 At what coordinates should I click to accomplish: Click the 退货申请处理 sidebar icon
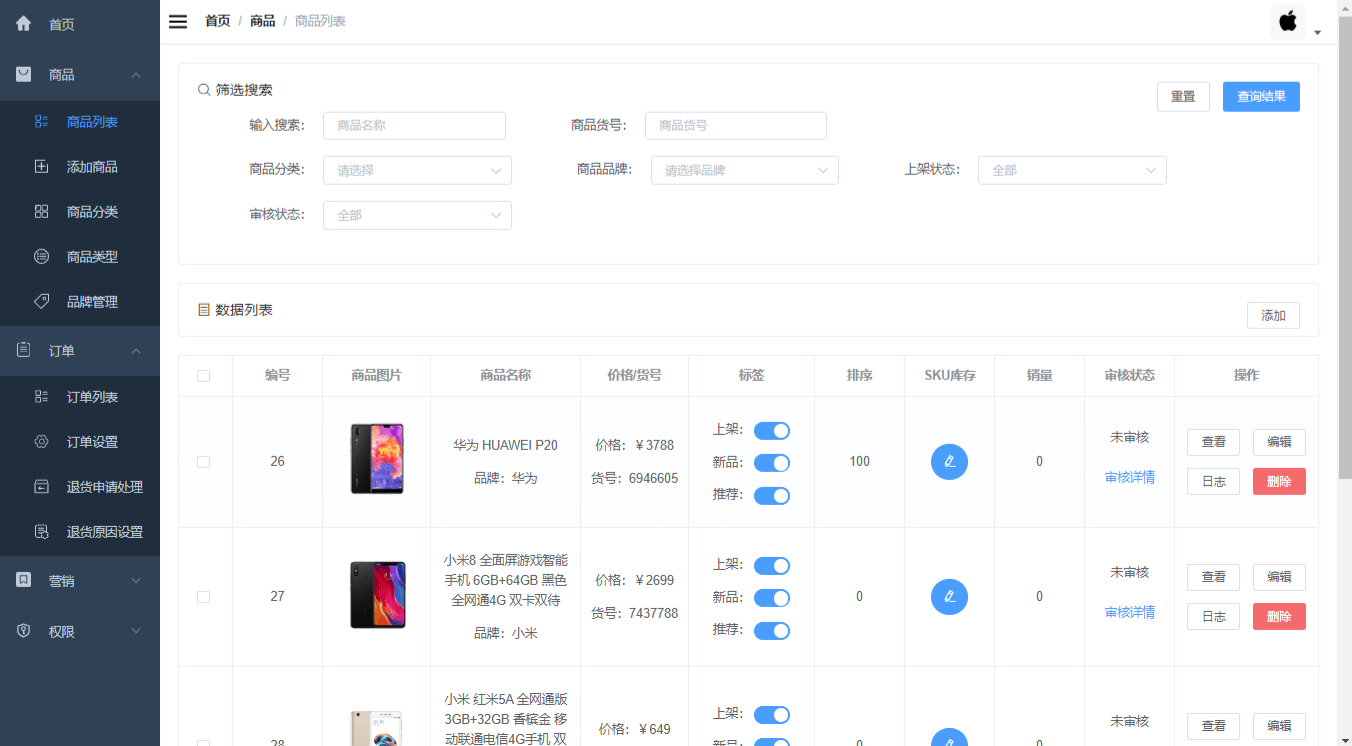pyautogui.click(x=40, y=486)
